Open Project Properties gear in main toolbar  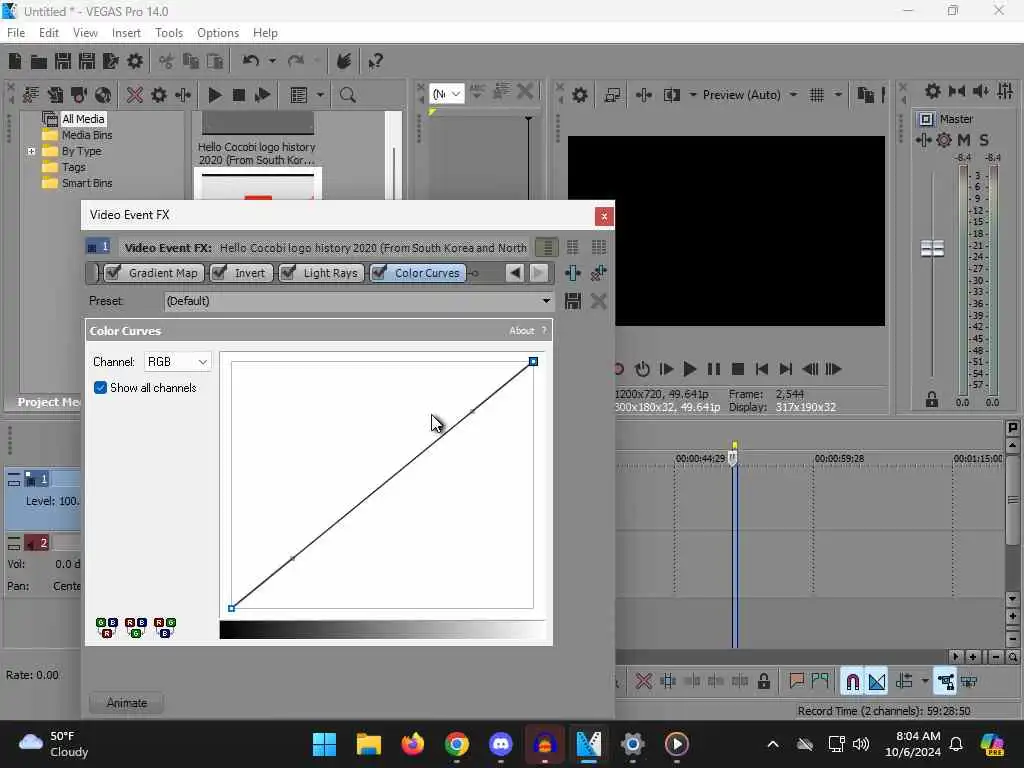pyautogui.click(x=135, y=61)
